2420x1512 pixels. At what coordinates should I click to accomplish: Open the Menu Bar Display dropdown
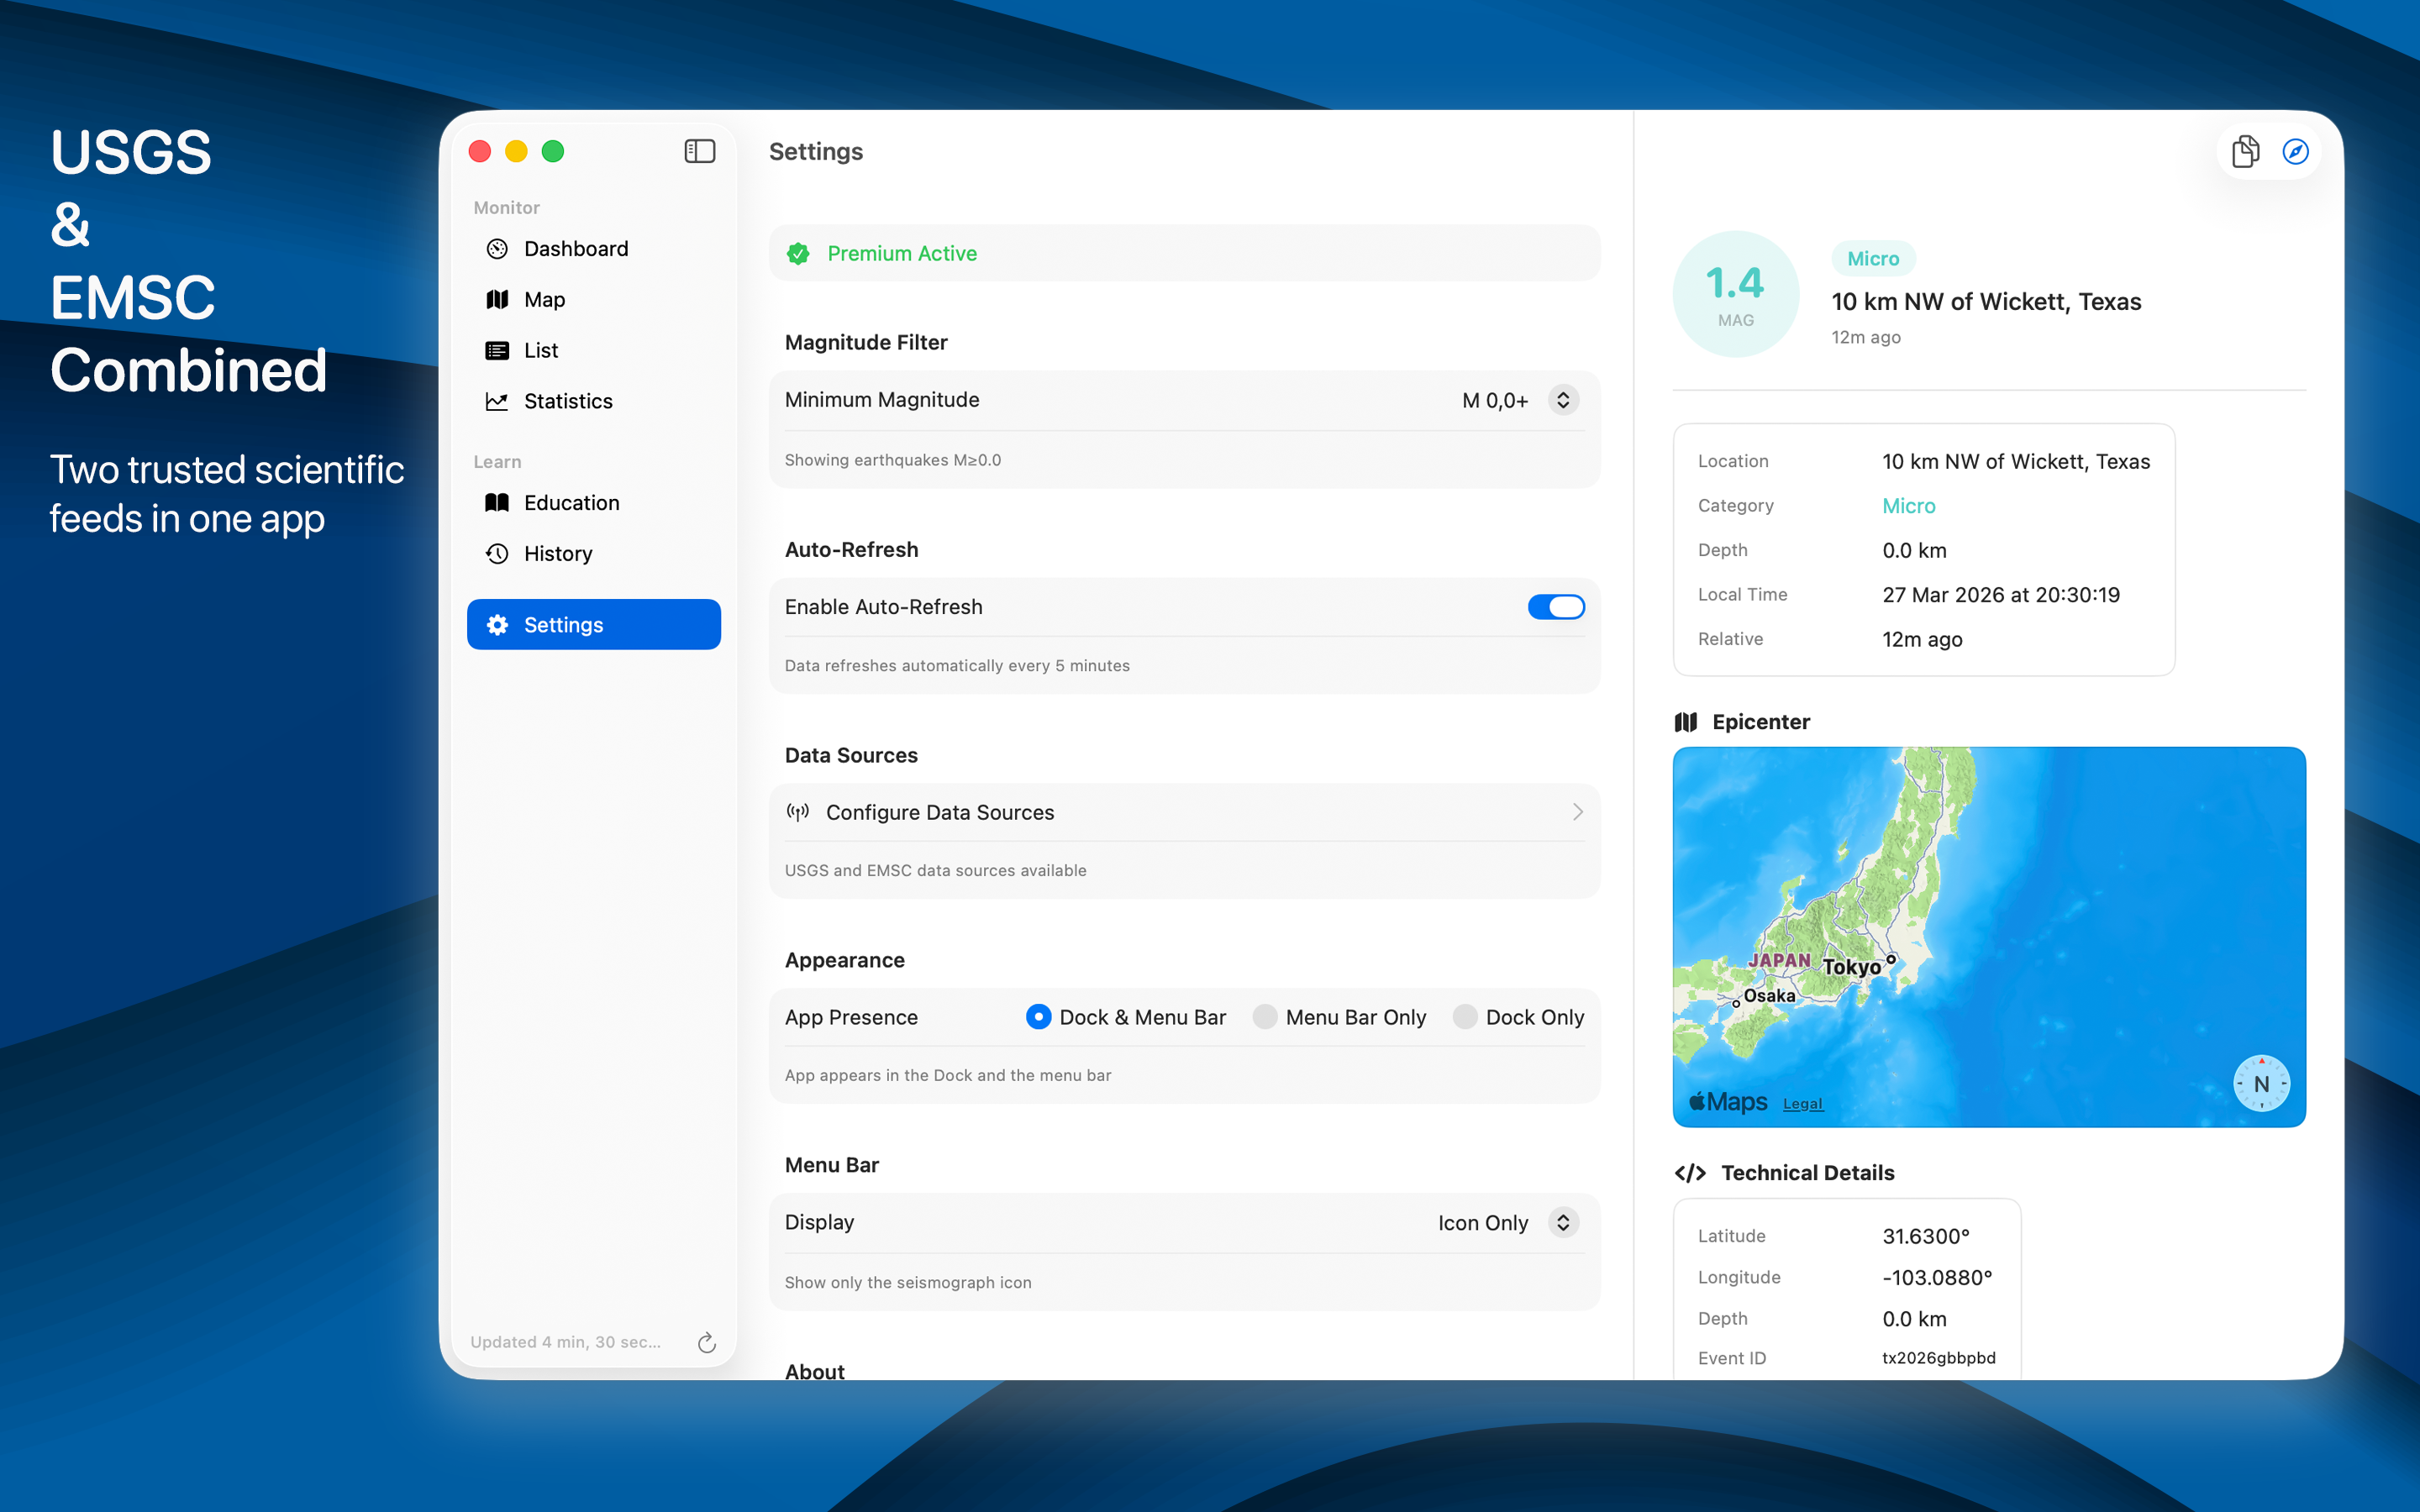pos(1563,1222)
